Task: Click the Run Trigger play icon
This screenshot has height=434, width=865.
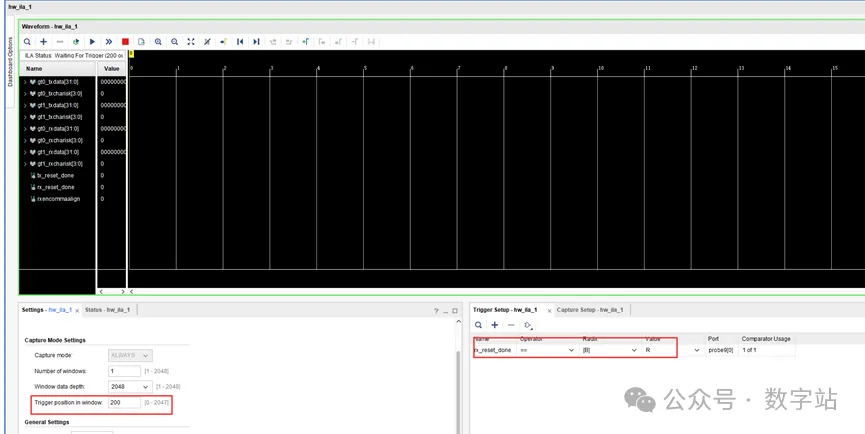Action: tap(92, 42)
